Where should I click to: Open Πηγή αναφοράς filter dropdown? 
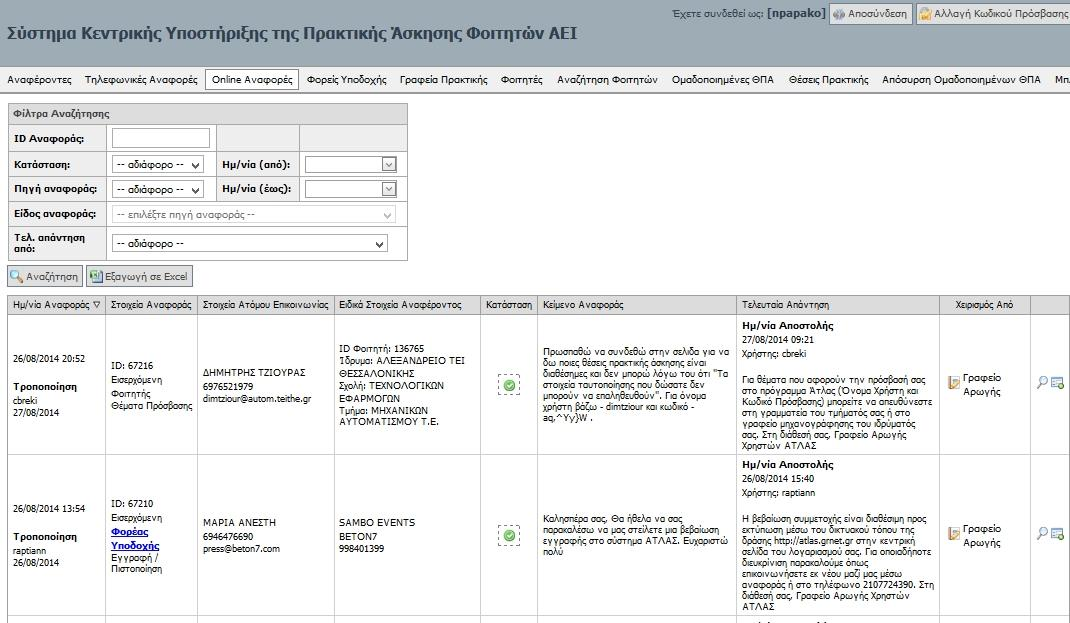(x=158, y=189)
